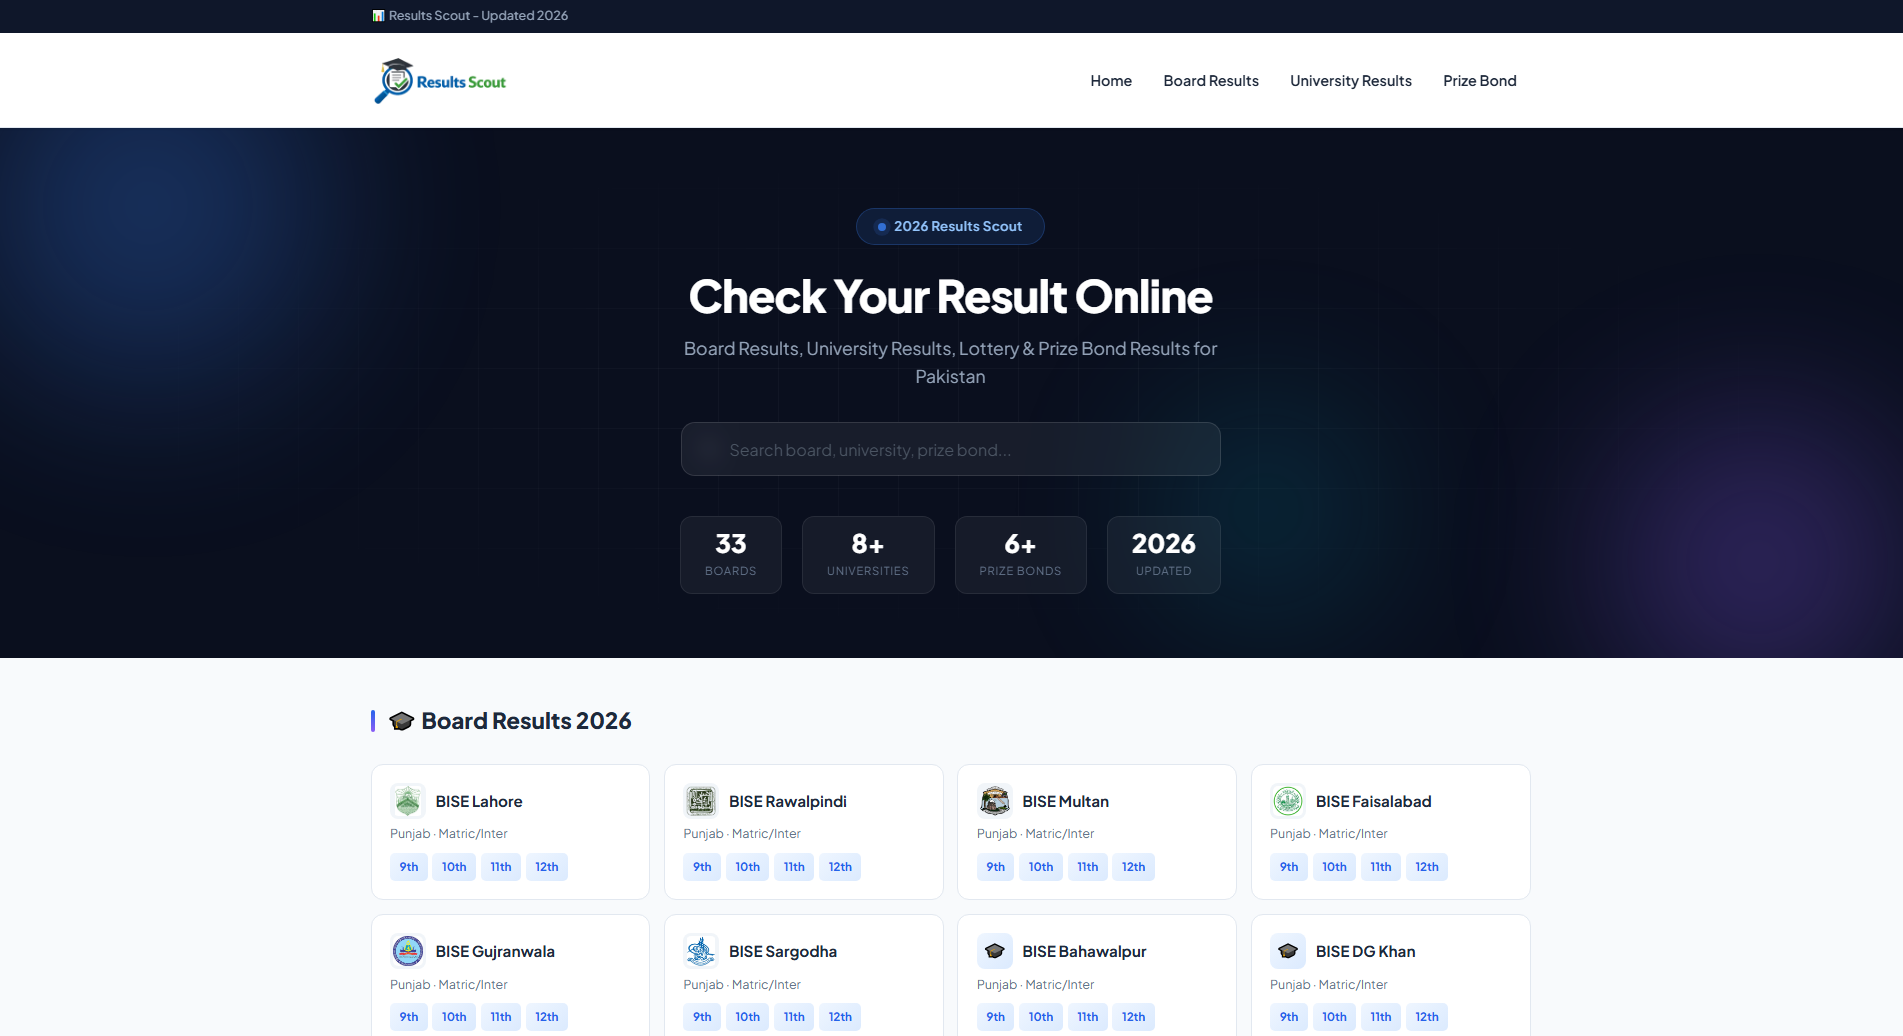Open the BISE Bahawalpur 12th class result
The width and height of the screenshot is (1903, 1036).
coord(1134,1017)
